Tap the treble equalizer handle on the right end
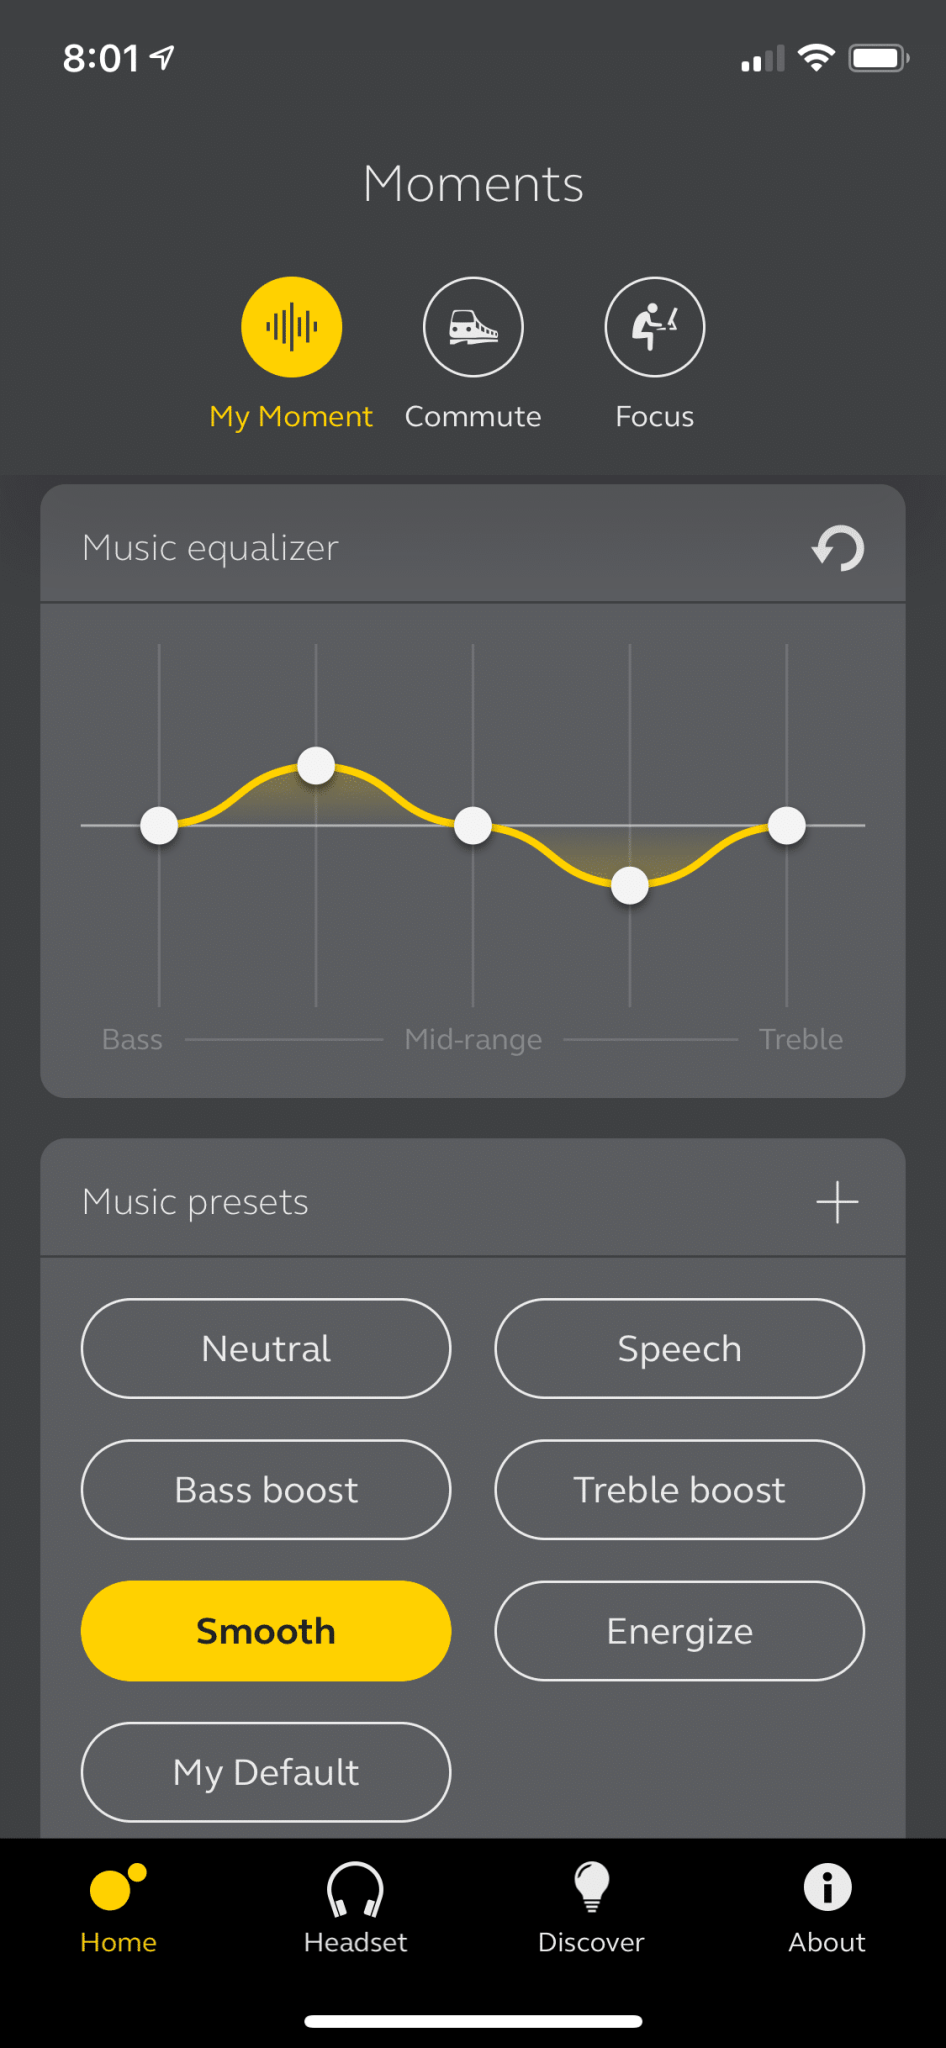The width and height of the screenshot is (946, 2048). click(787, 826)
